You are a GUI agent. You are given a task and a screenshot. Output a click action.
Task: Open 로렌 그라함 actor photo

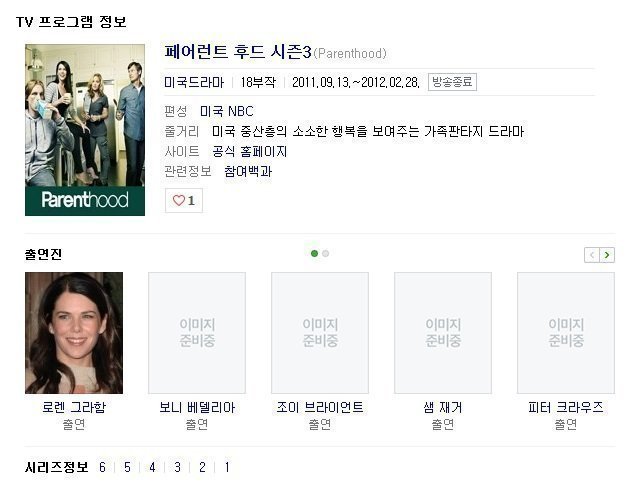point(74,333)
